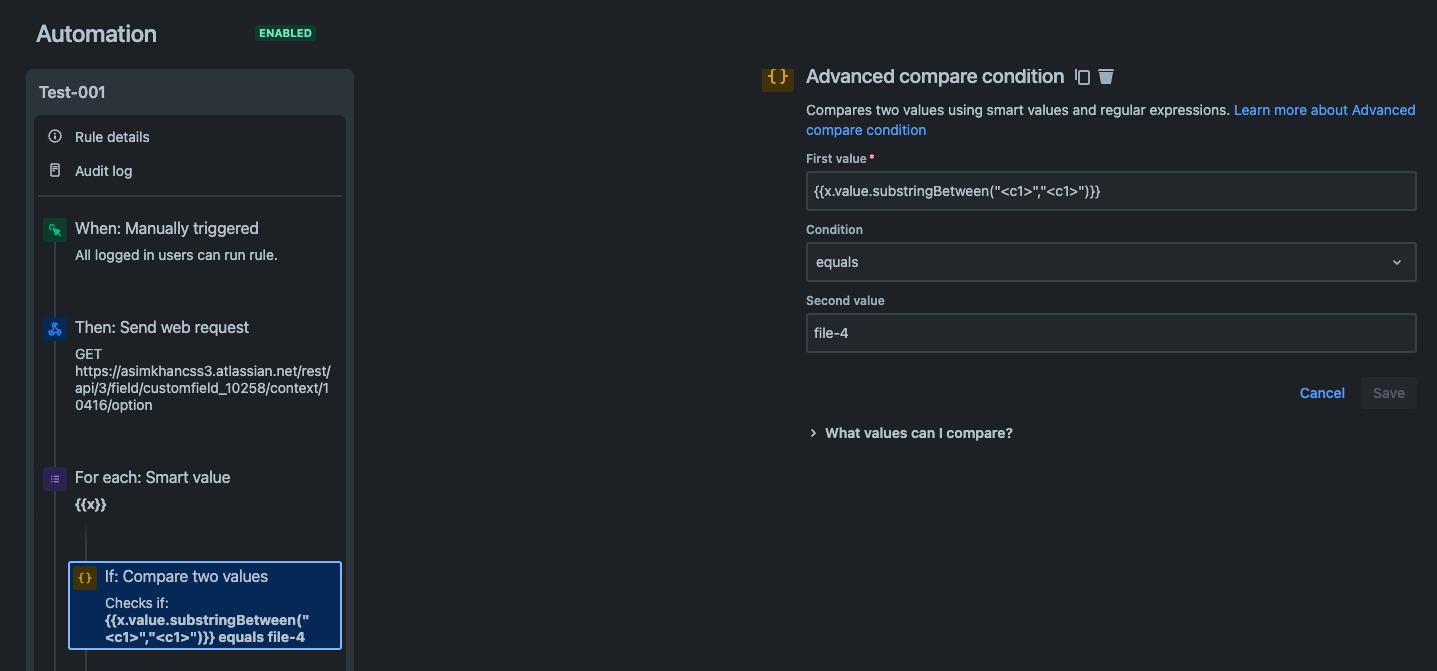Delete the Advanced compare condition component
The height and width of the screenshot is (671, 1437).
(x=1105, y=77)
